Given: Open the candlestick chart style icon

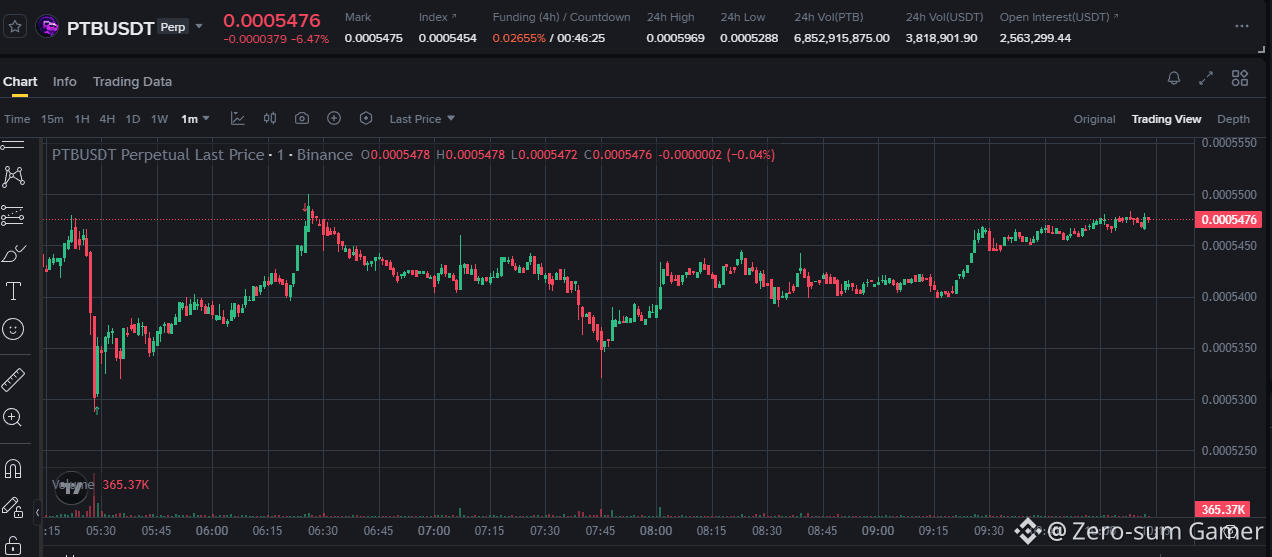Looking at the screenshot, I should coord(270,118).
